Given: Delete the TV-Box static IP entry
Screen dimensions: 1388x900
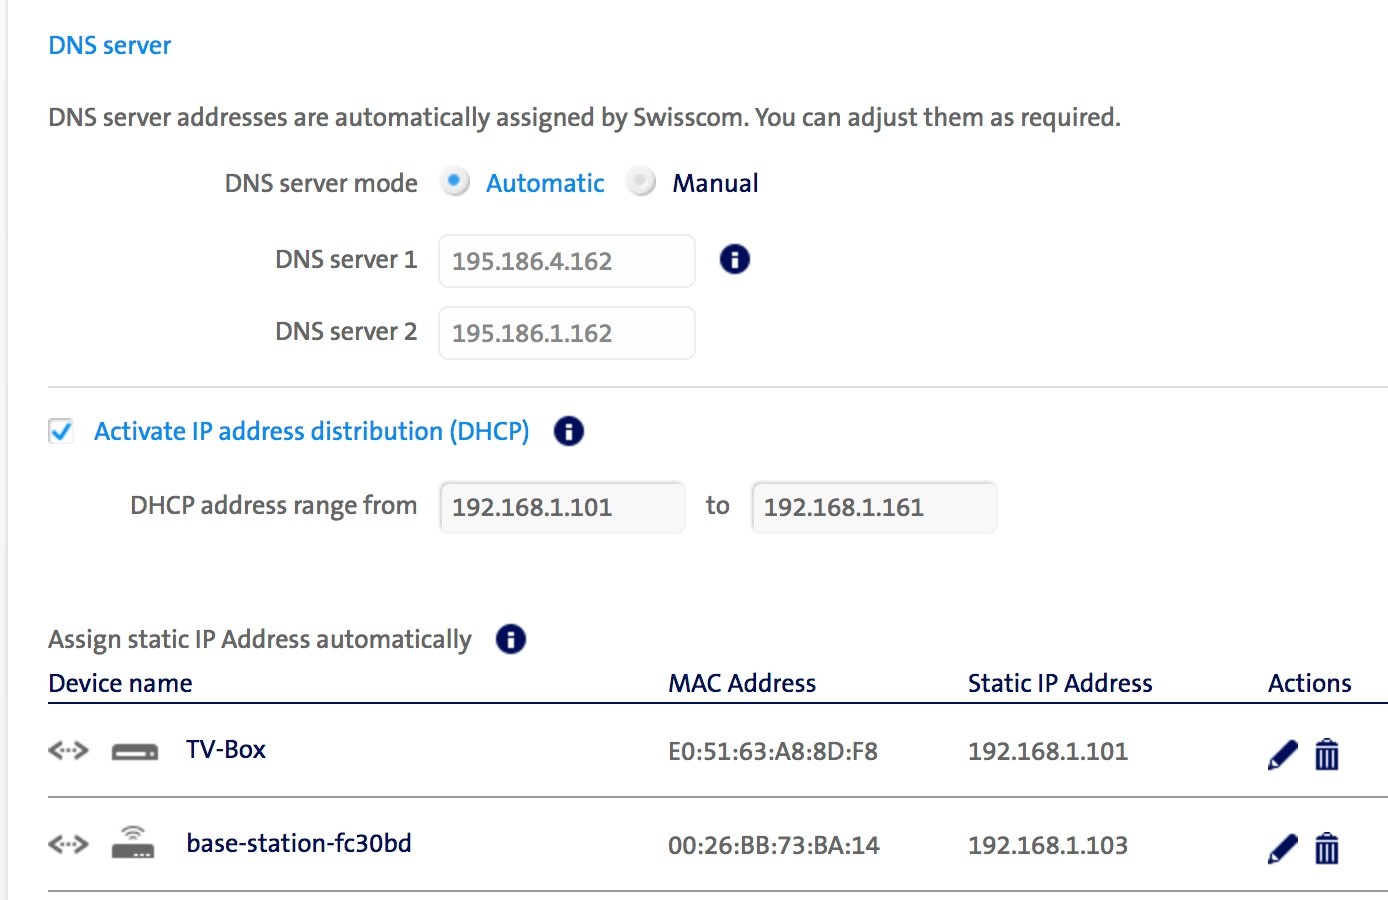Looking at the screenshot, I should (1326, 754).
